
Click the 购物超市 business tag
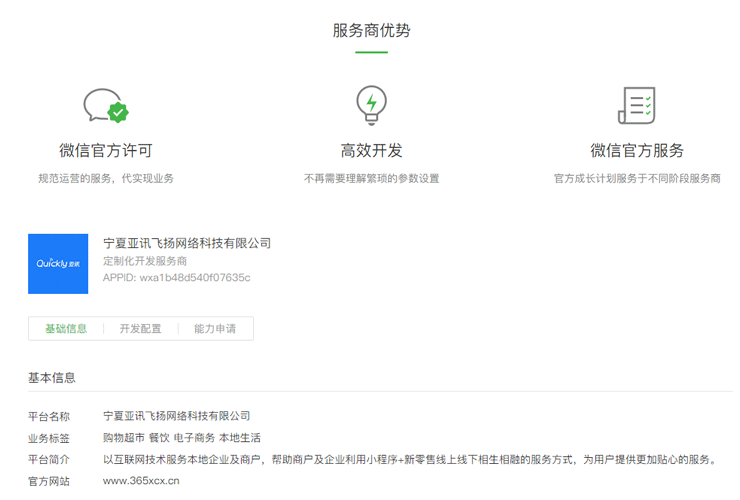[x=124, y=438]
